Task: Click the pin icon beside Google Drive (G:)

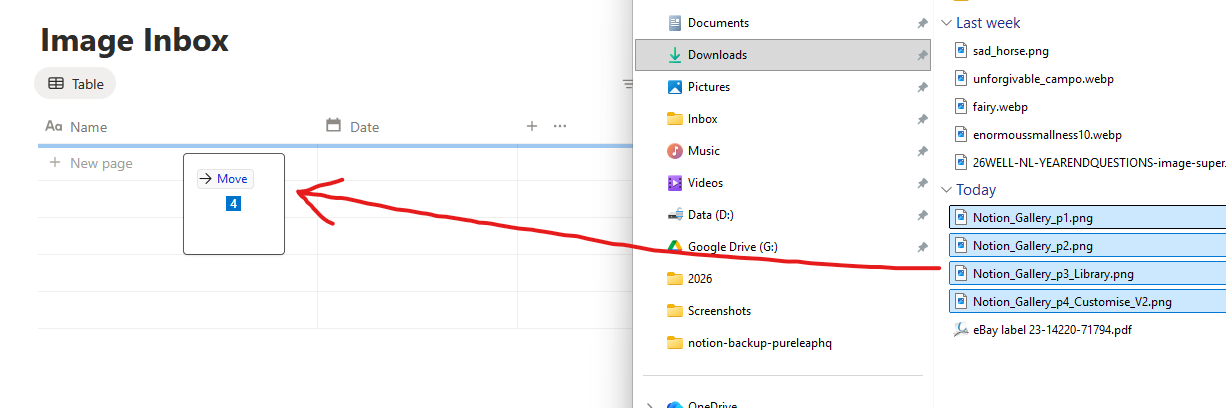Action: click(x=921, y=248)
